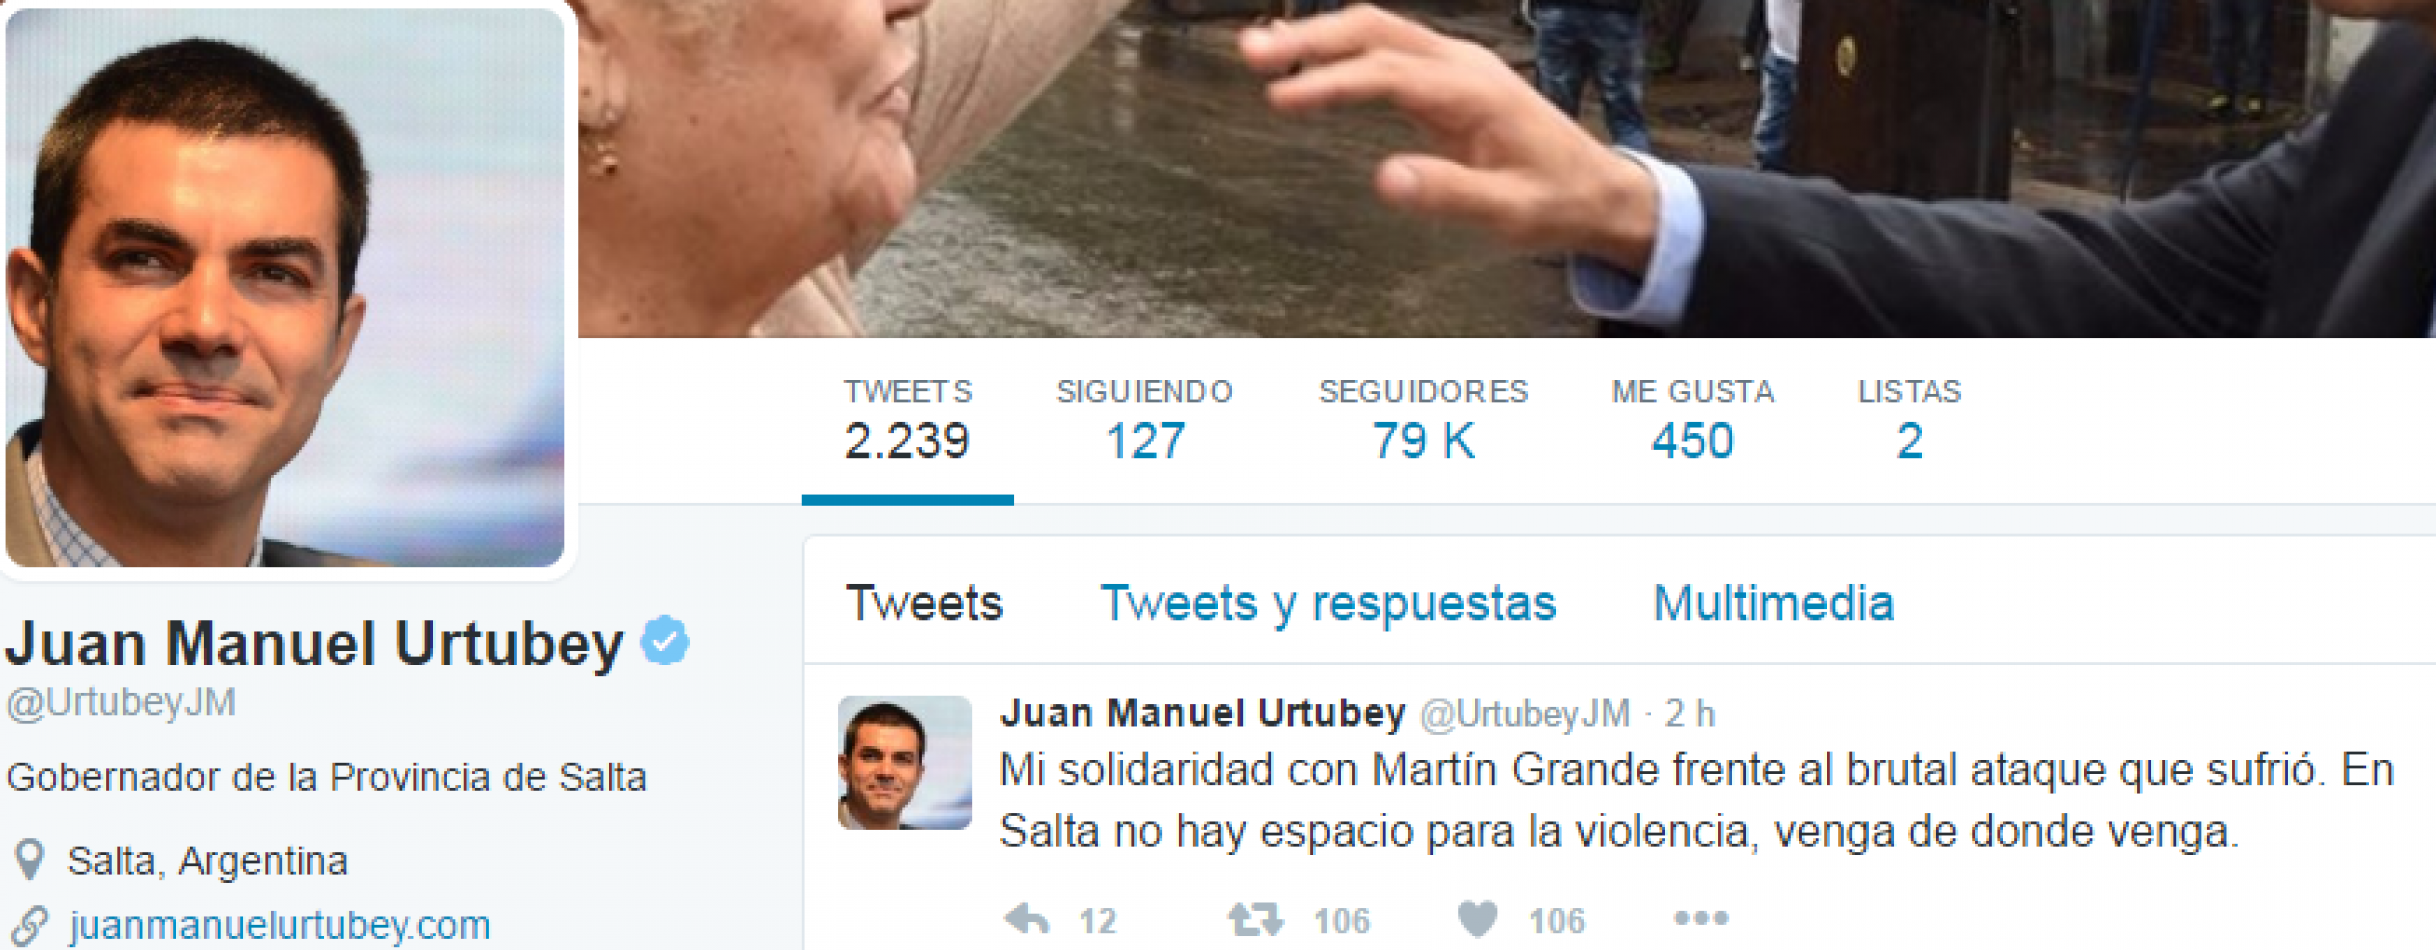
Task: Click the location pin icon near Salta
Action: tap(30, 859)
